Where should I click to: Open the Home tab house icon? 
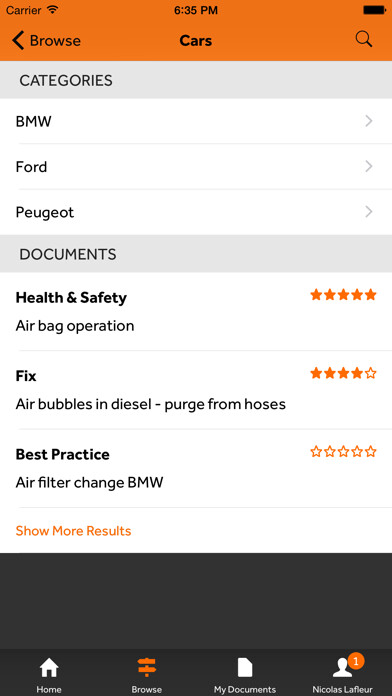[49, 668]
